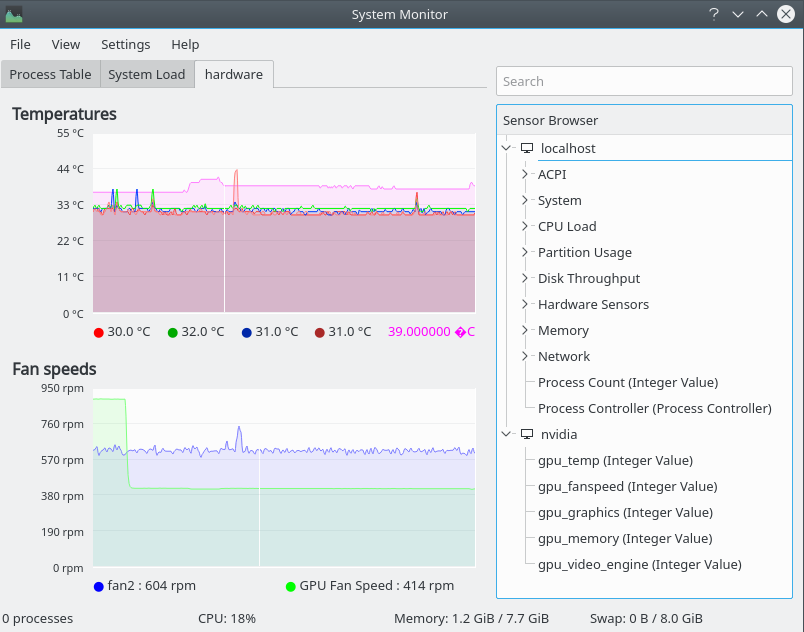804x632 pixels.
Task: Click the blue 31.0 °C legend dot
Action: [x=247, y=333]
